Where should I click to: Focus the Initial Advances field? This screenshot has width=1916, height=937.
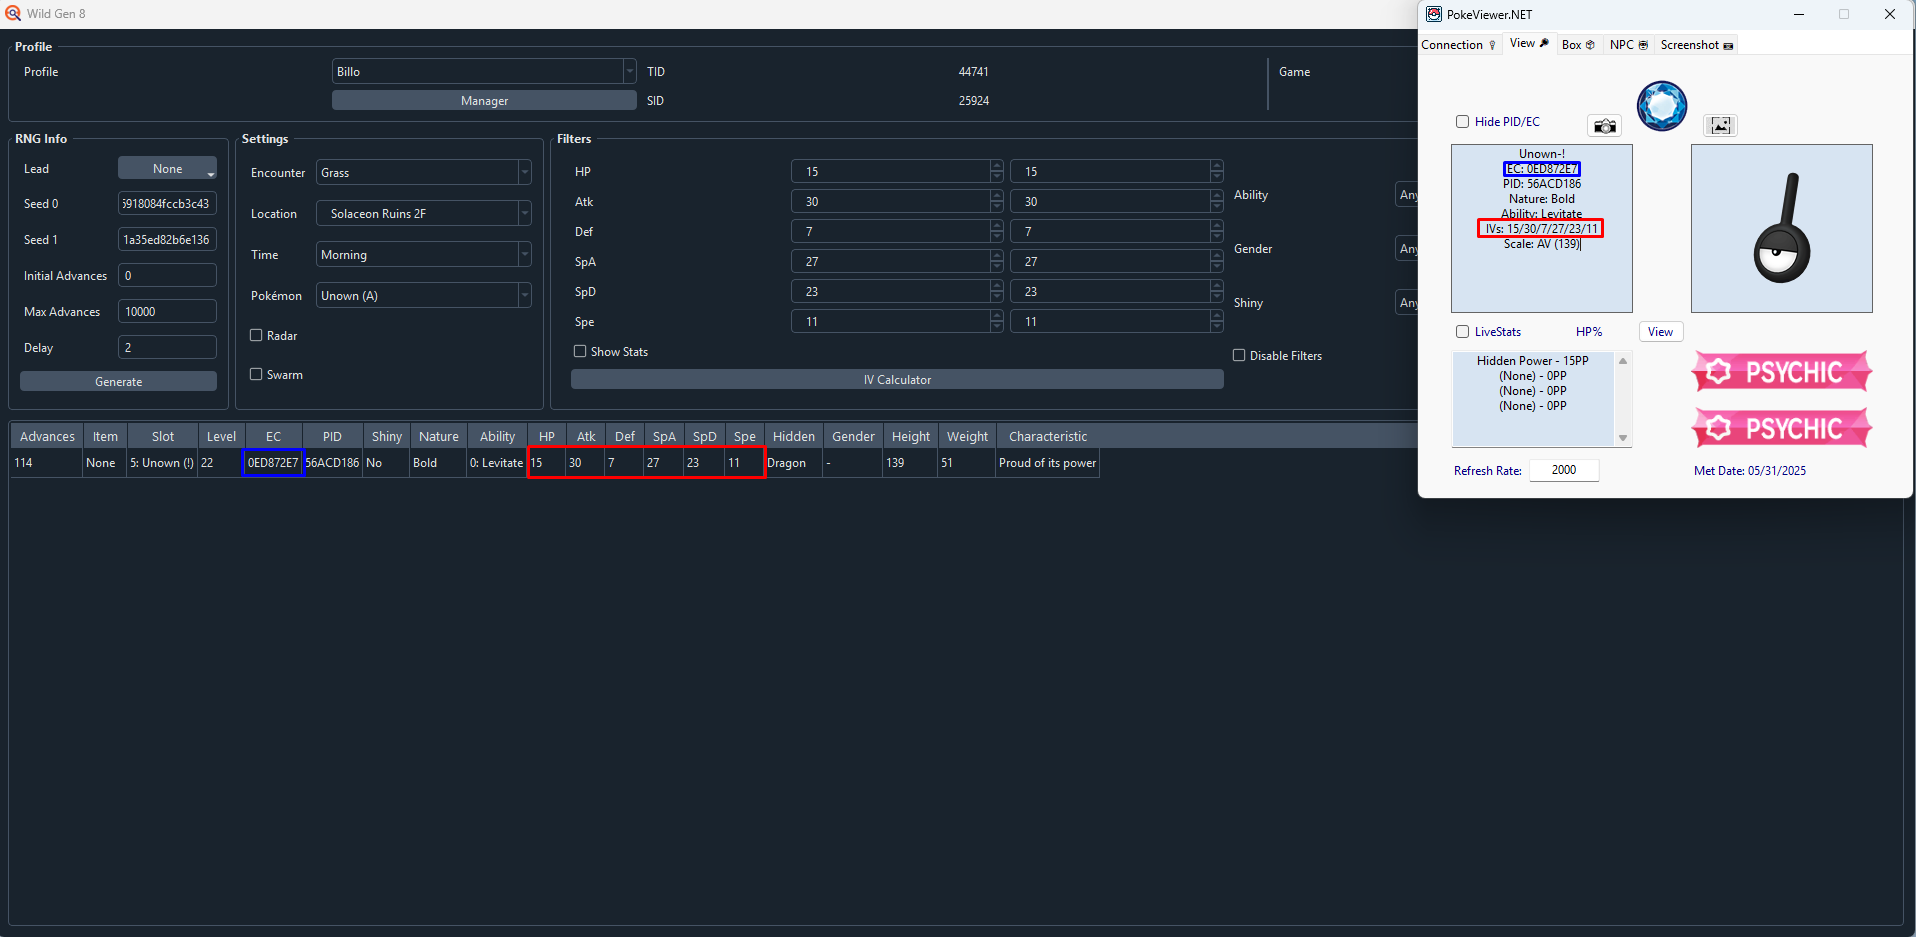pyautogui.click(x=167, y=275)
